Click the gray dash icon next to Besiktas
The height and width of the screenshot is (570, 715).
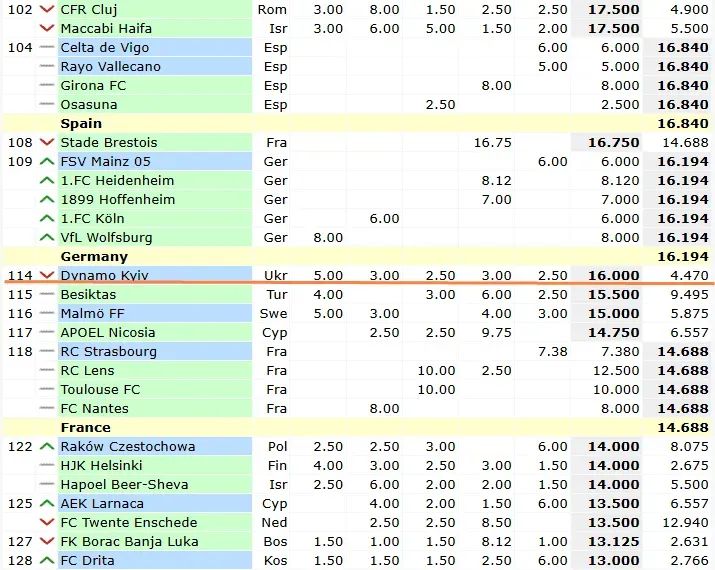[x=46, y=294]
